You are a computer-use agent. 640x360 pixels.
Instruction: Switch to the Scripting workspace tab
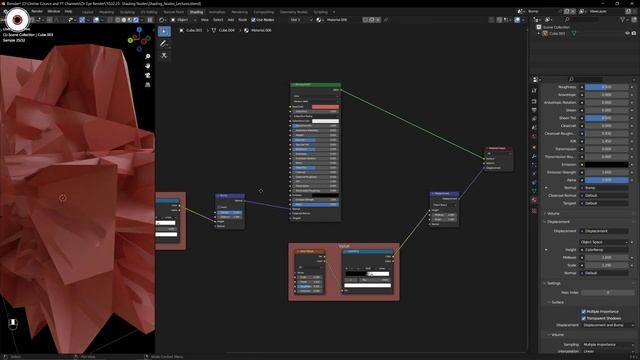click(320, 12)
